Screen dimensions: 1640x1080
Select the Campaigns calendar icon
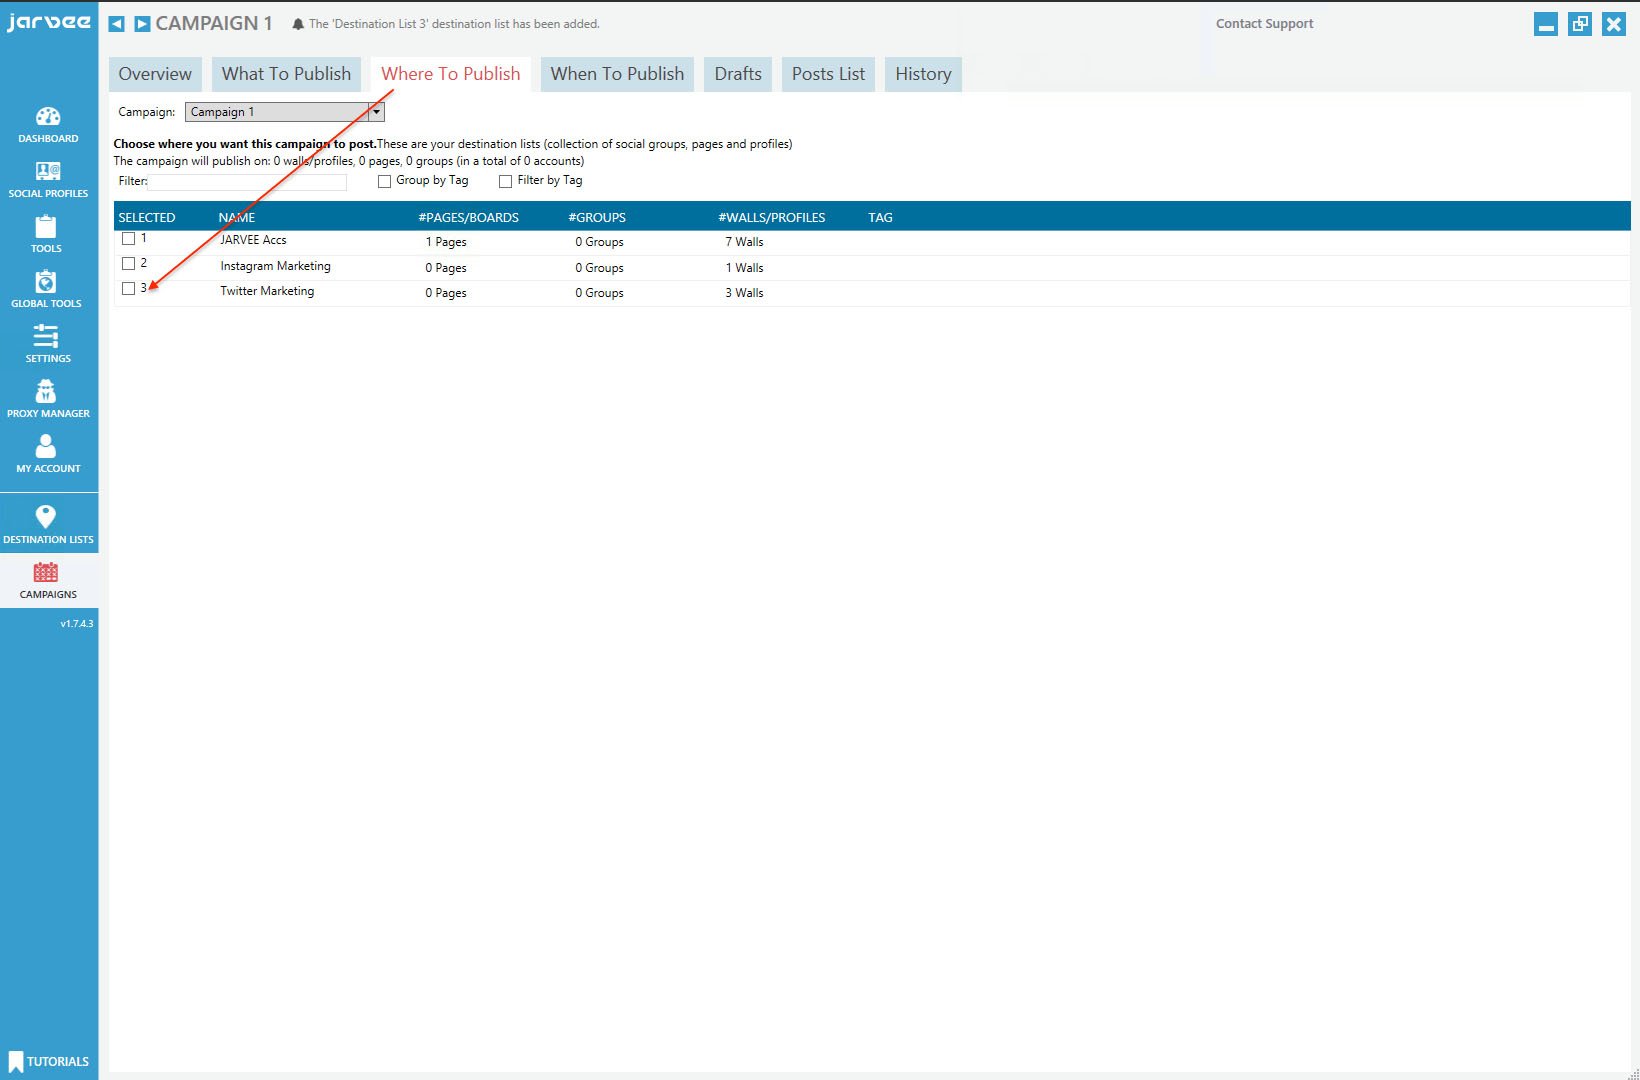tap(46, 572)
